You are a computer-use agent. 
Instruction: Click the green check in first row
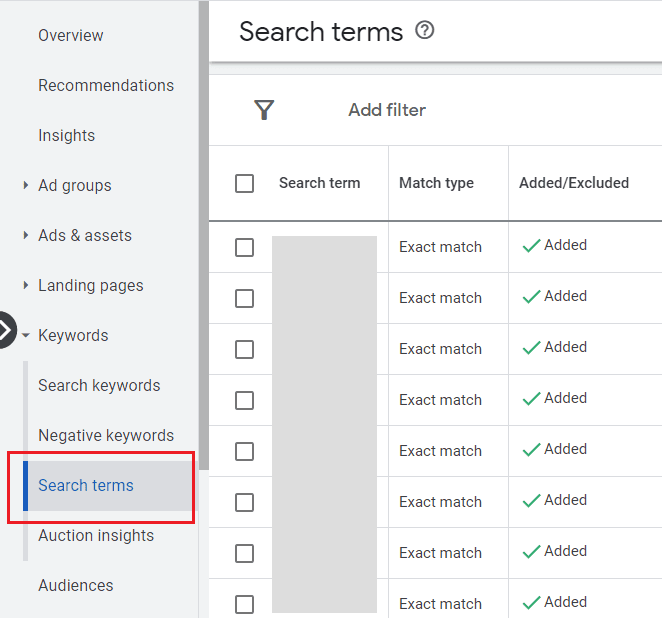pyautogui.click(x=532, y=246)
